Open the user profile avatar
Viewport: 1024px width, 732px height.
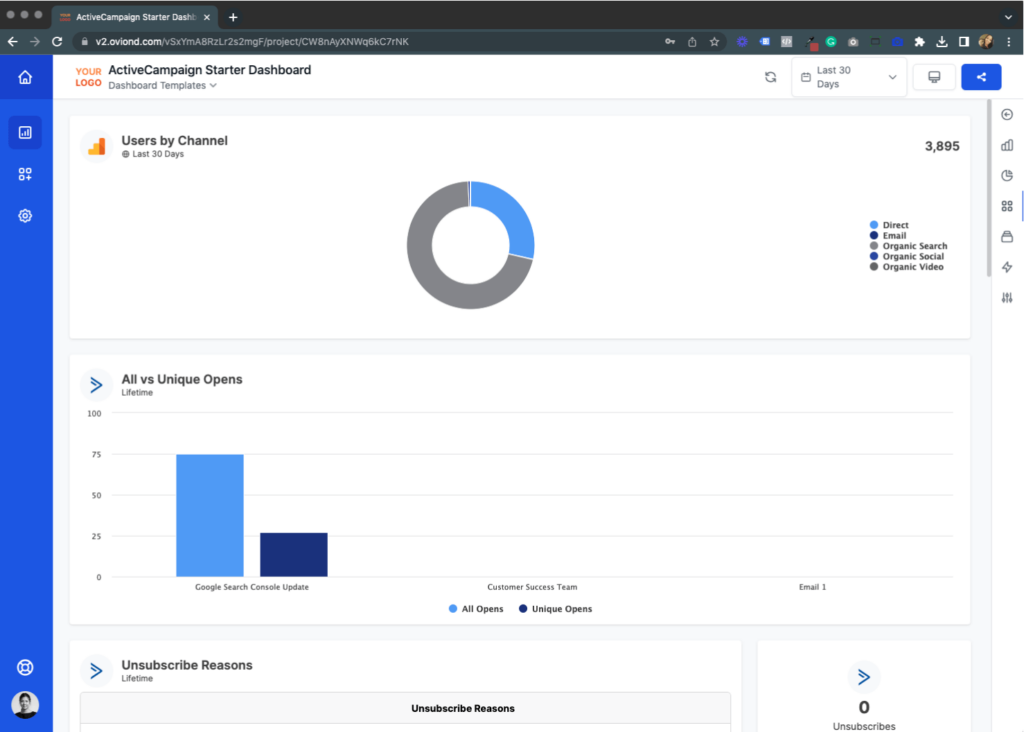25,705
